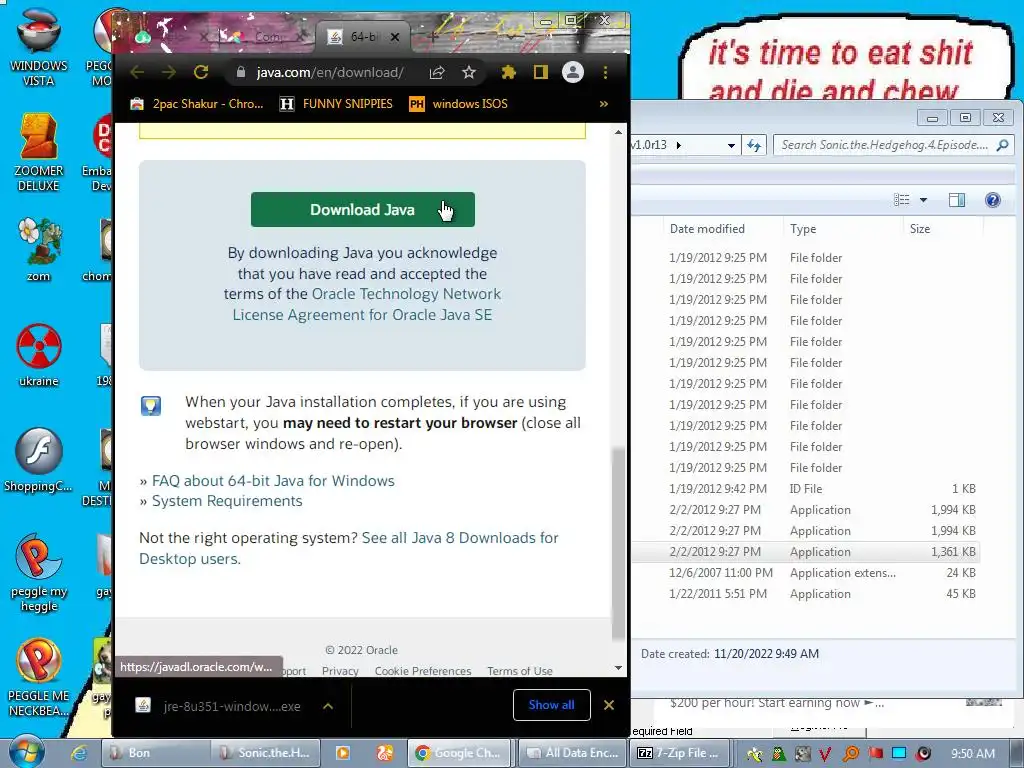Open a new Chrome tab

433,37
